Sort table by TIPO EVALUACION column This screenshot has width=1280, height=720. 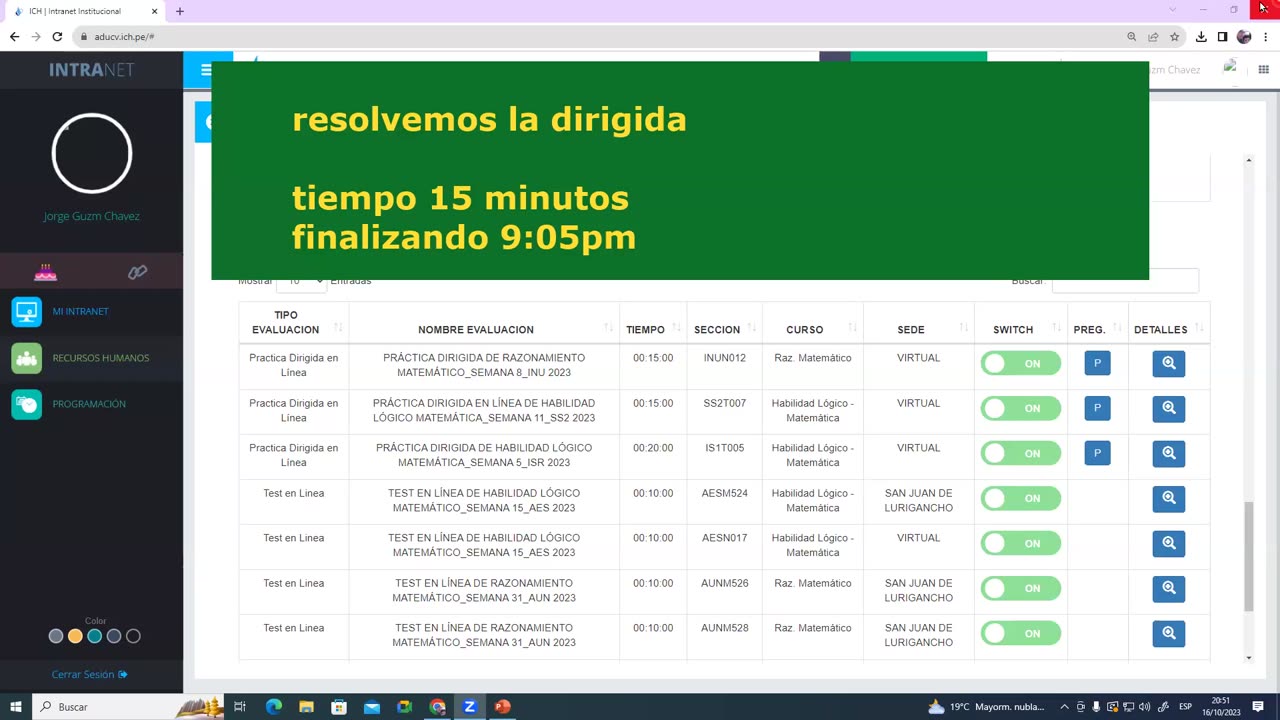coord(293,323)
